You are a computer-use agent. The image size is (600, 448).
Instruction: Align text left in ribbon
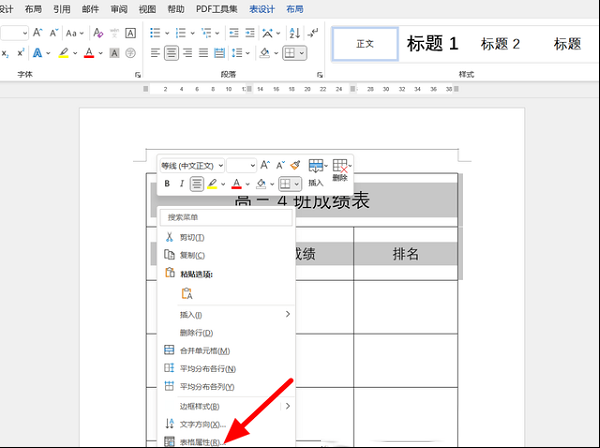(x=155, y=53)
